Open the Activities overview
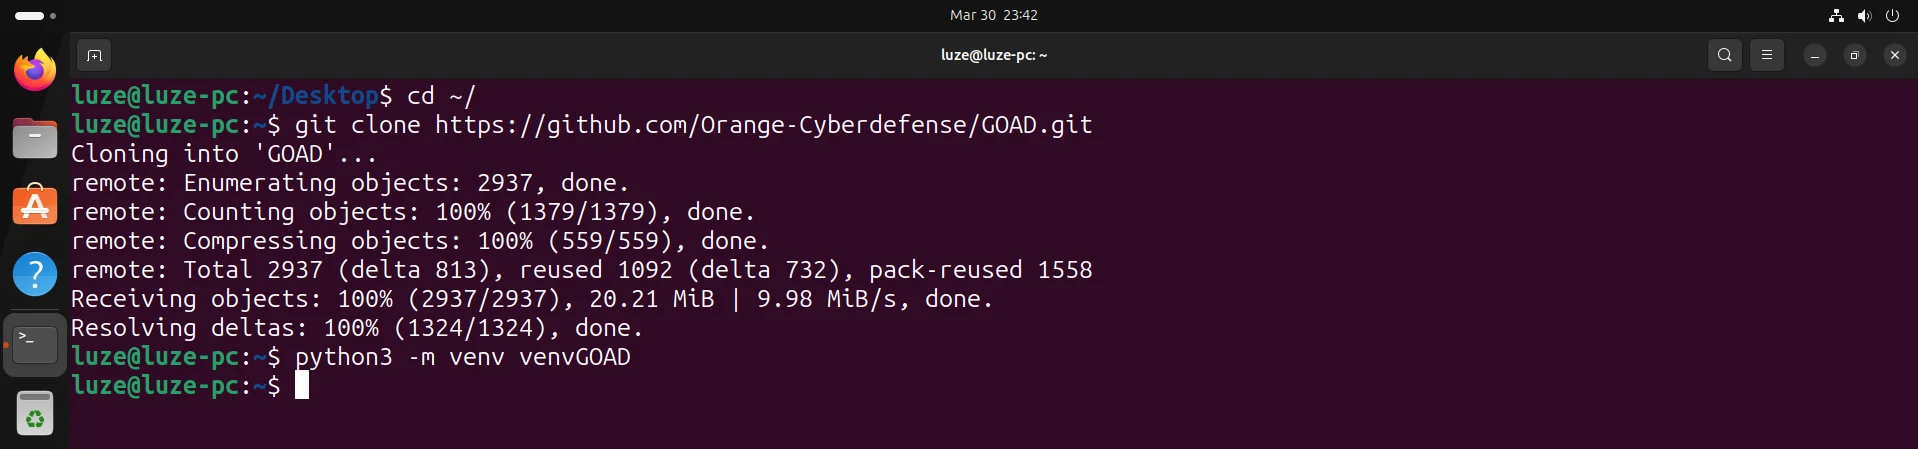 click(x=35, y=16)
